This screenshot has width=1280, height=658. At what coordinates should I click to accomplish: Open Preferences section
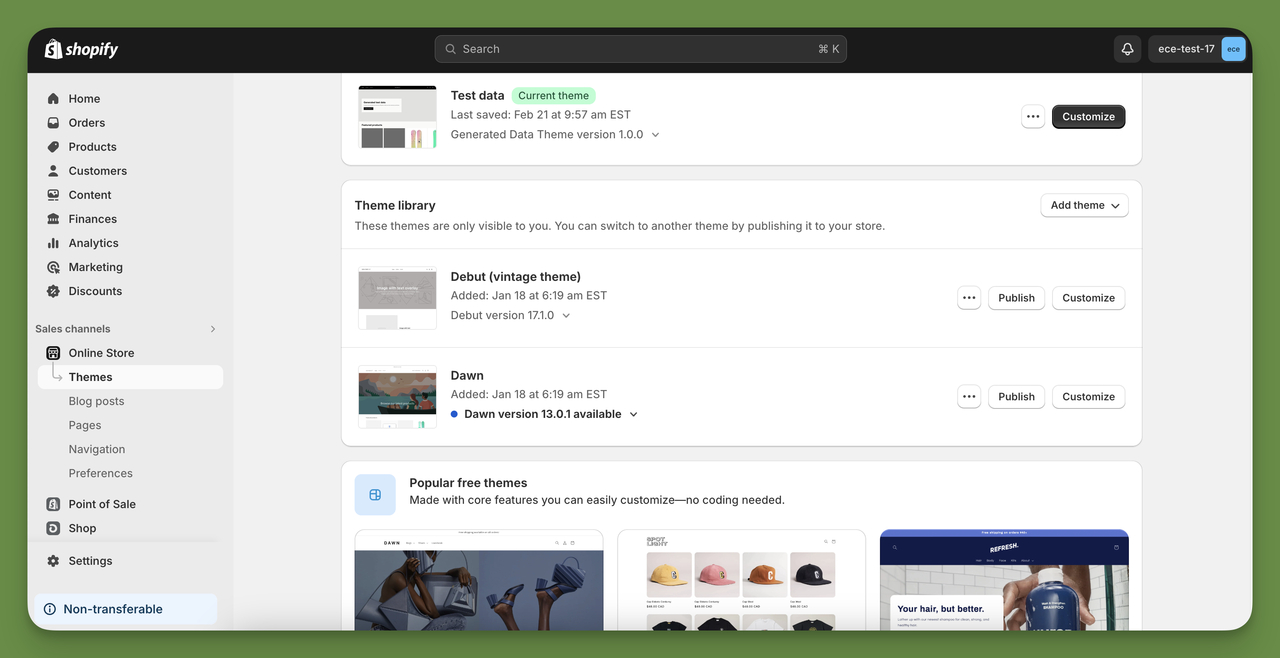click(101, 473)
